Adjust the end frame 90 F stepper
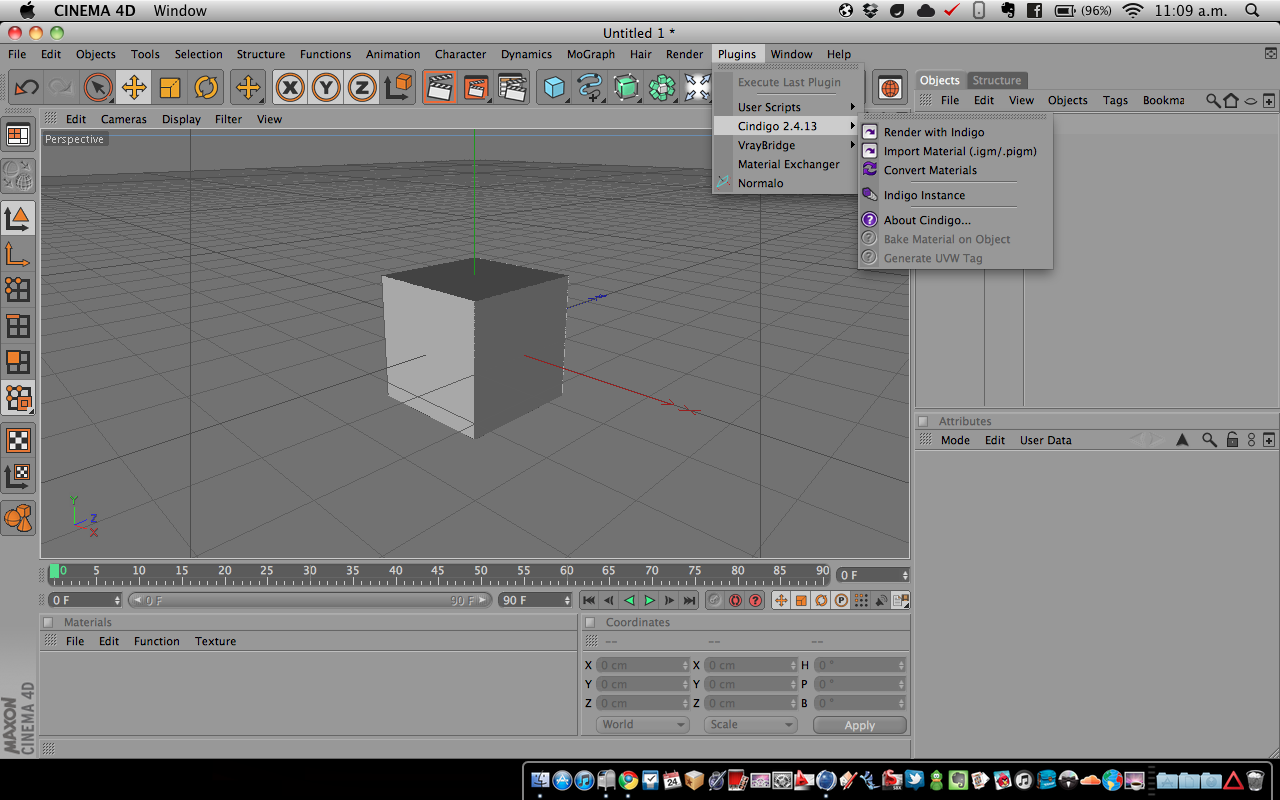 (x=568, y=600)
